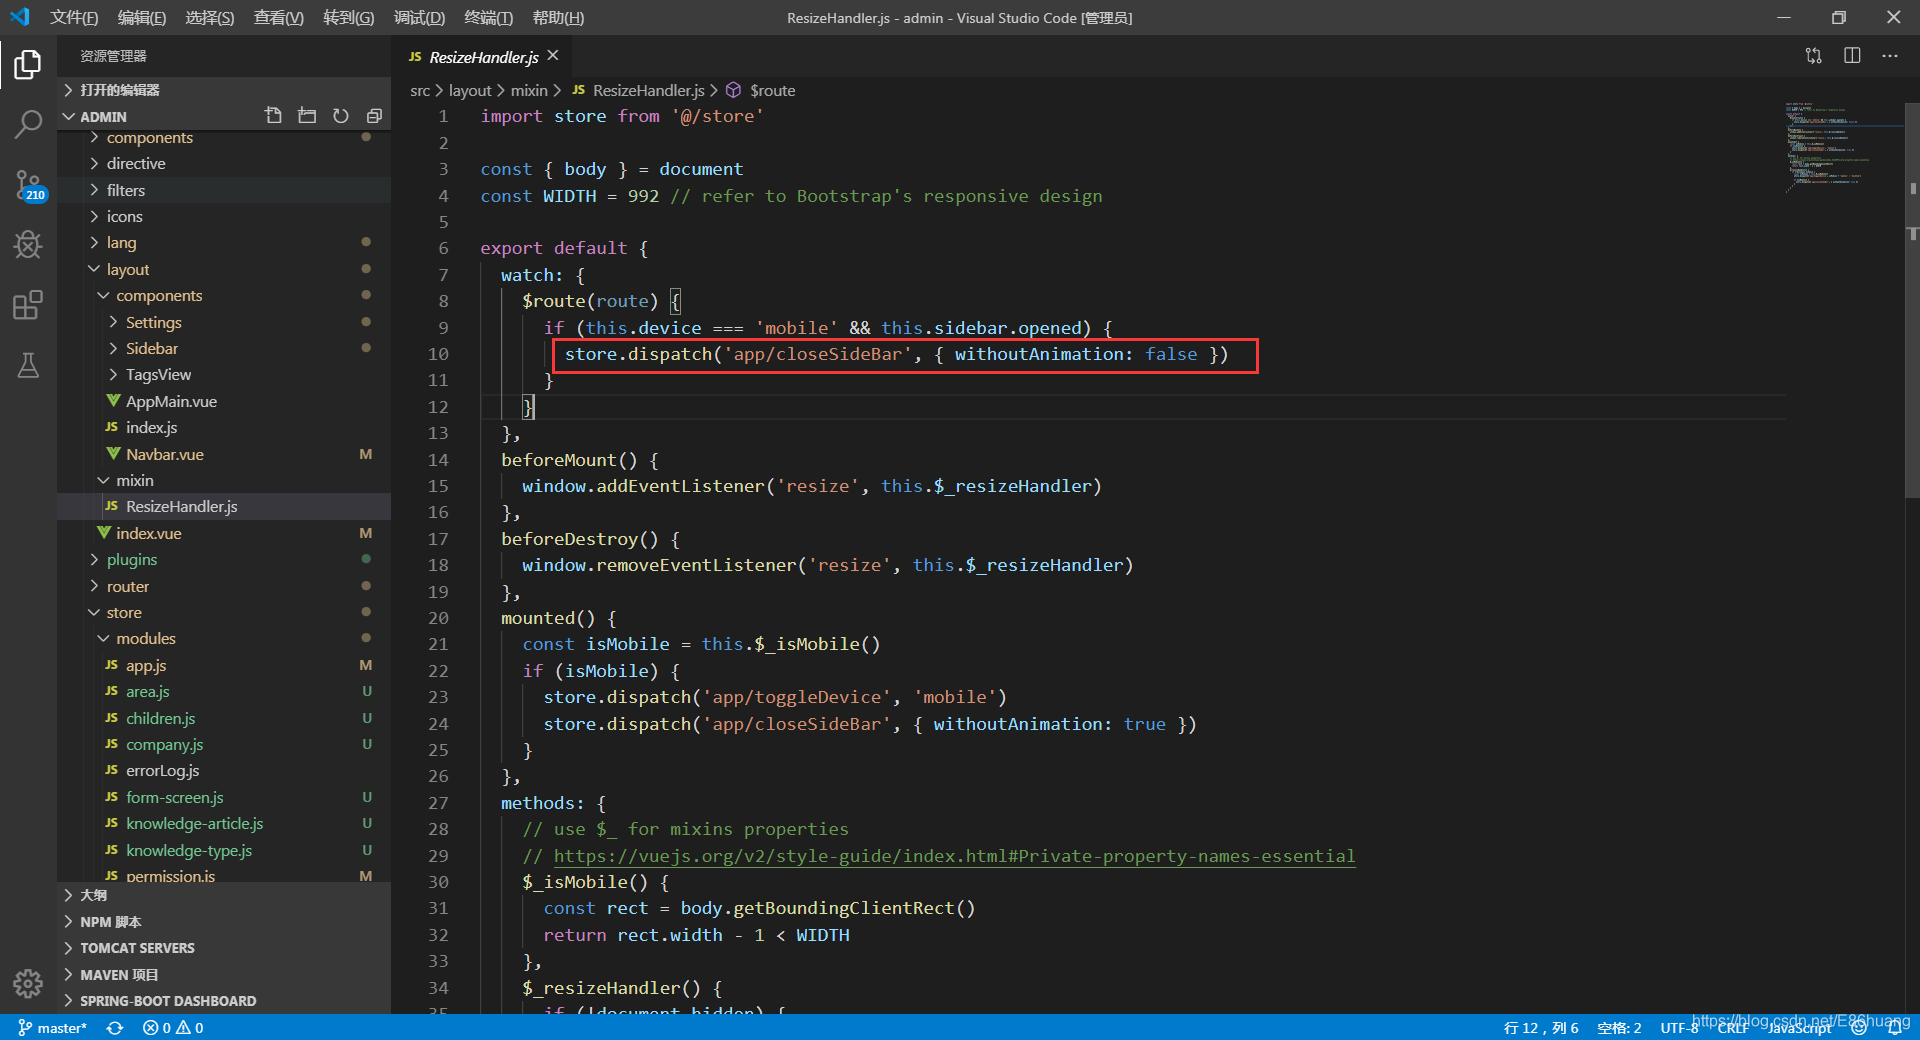This screenshot has height=1040, width=1920.
Task: Click the VS Code logo icon
Action: click(x=20, y=17)
